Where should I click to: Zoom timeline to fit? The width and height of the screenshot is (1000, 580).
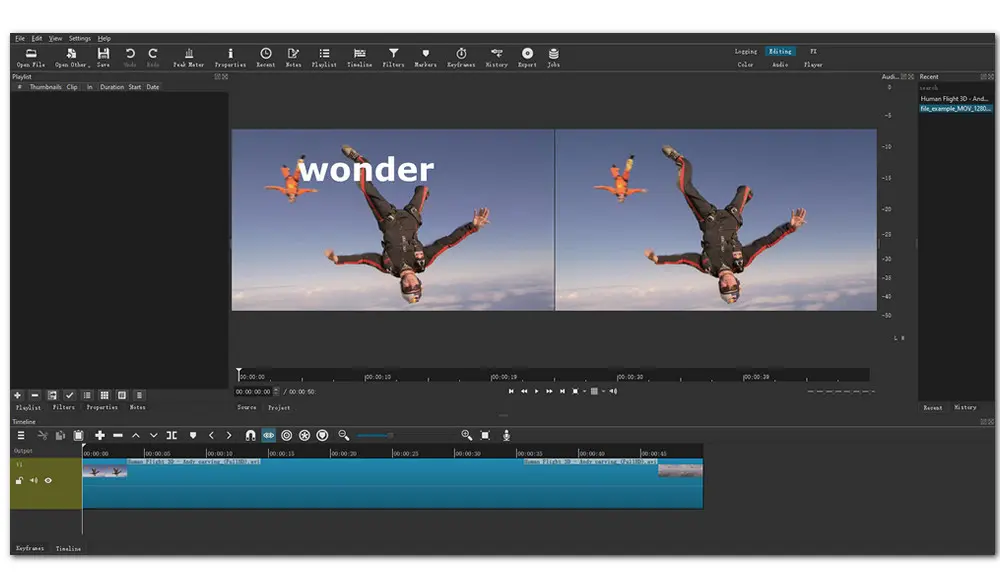pyautogui.click(x=485, y=435)
